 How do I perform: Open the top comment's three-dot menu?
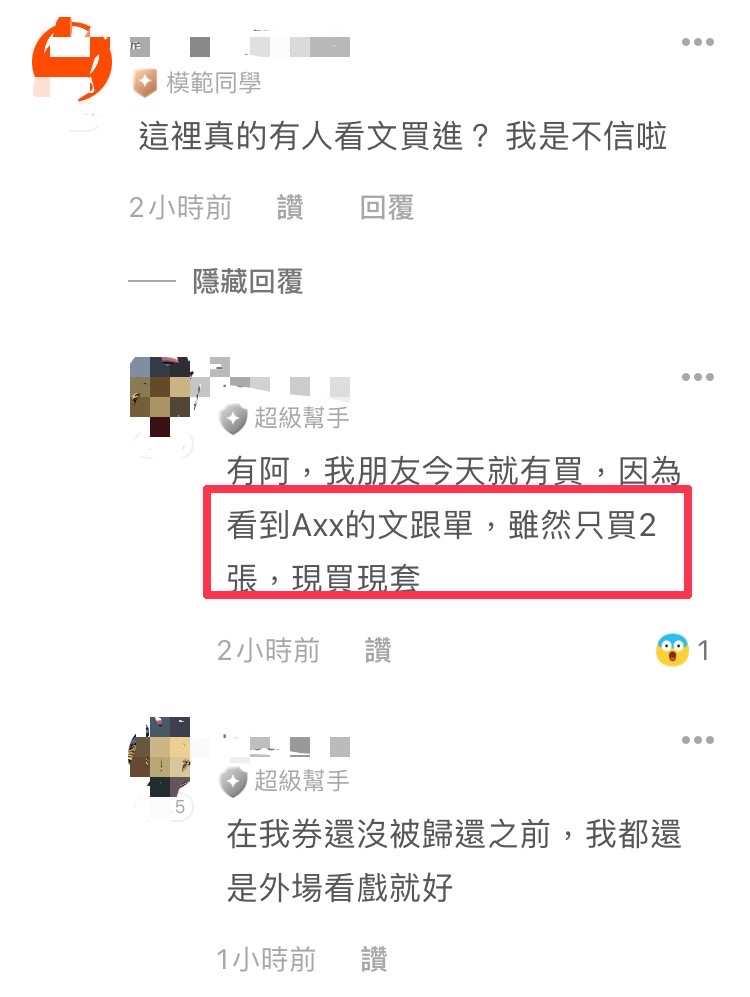[x=697, y=43]
